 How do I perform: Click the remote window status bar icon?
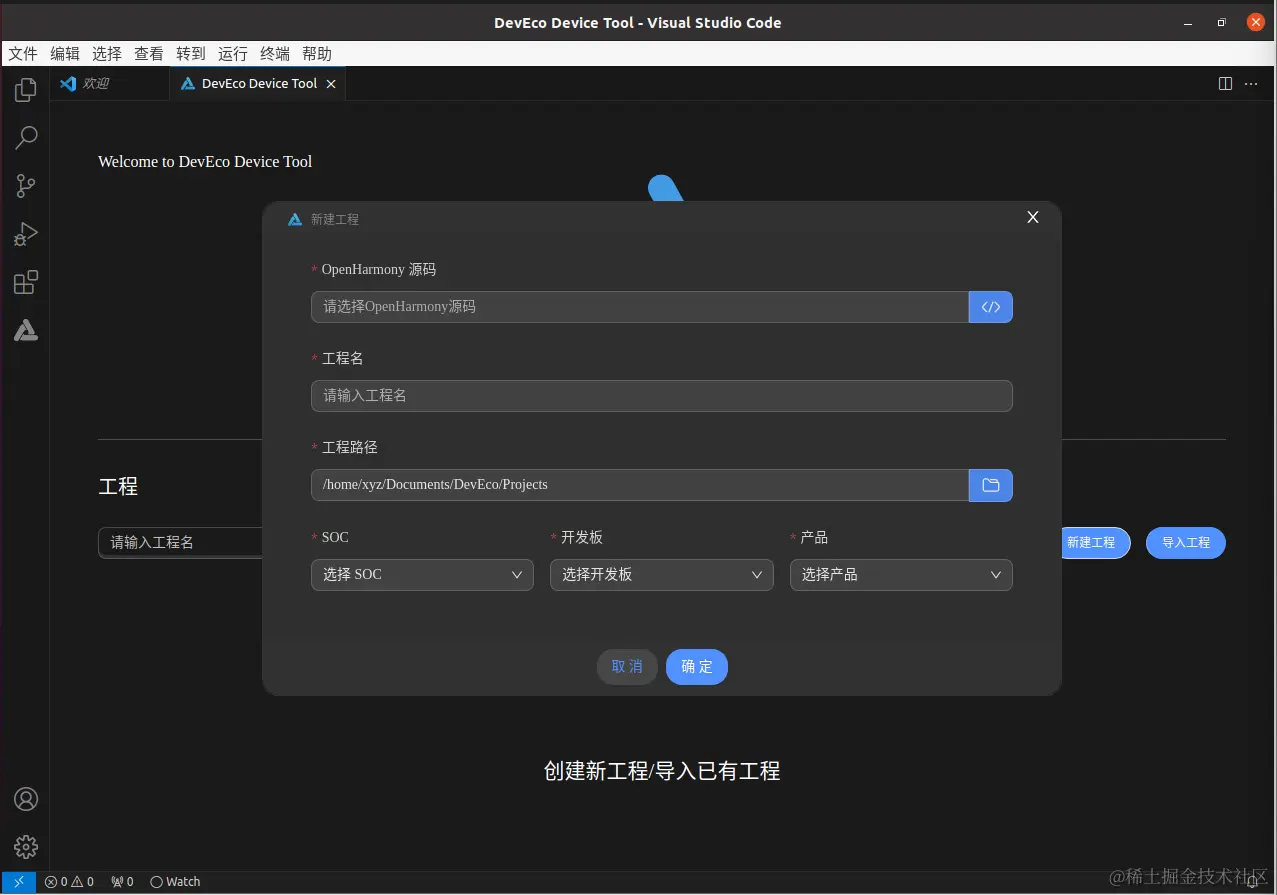[18, 882]
